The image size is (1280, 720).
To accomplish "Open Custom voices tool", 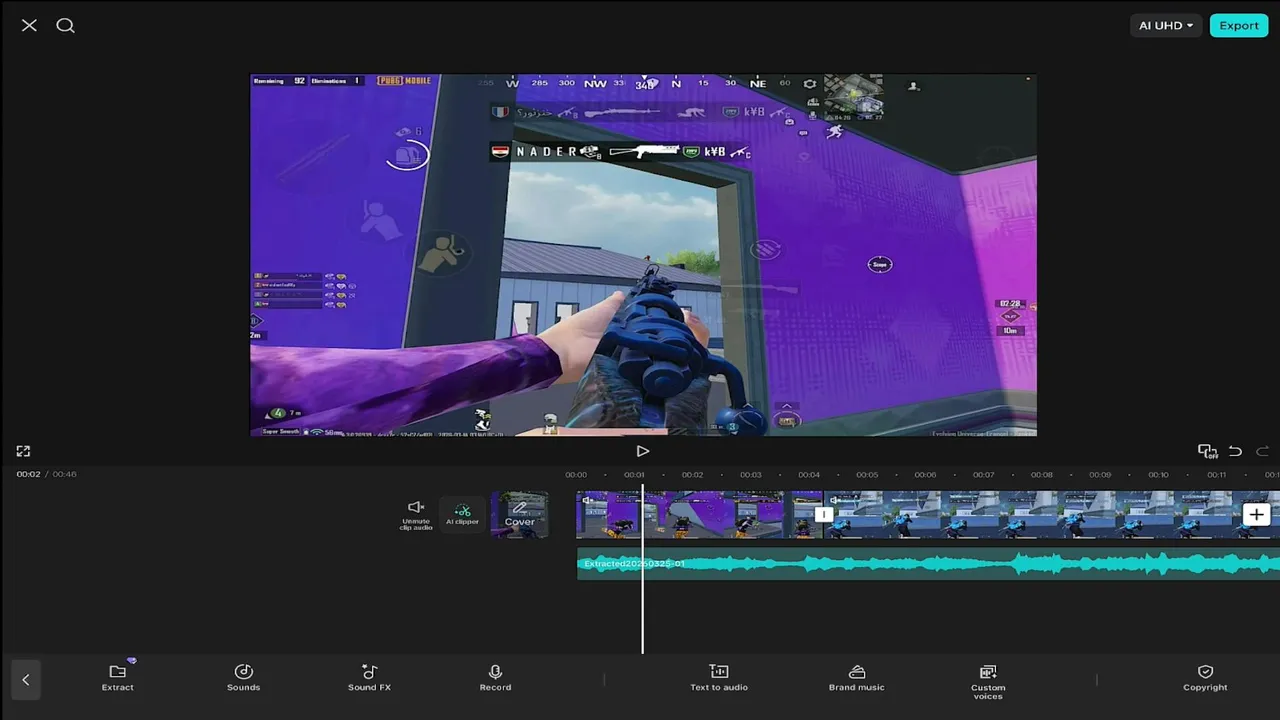I will point(988,681).
